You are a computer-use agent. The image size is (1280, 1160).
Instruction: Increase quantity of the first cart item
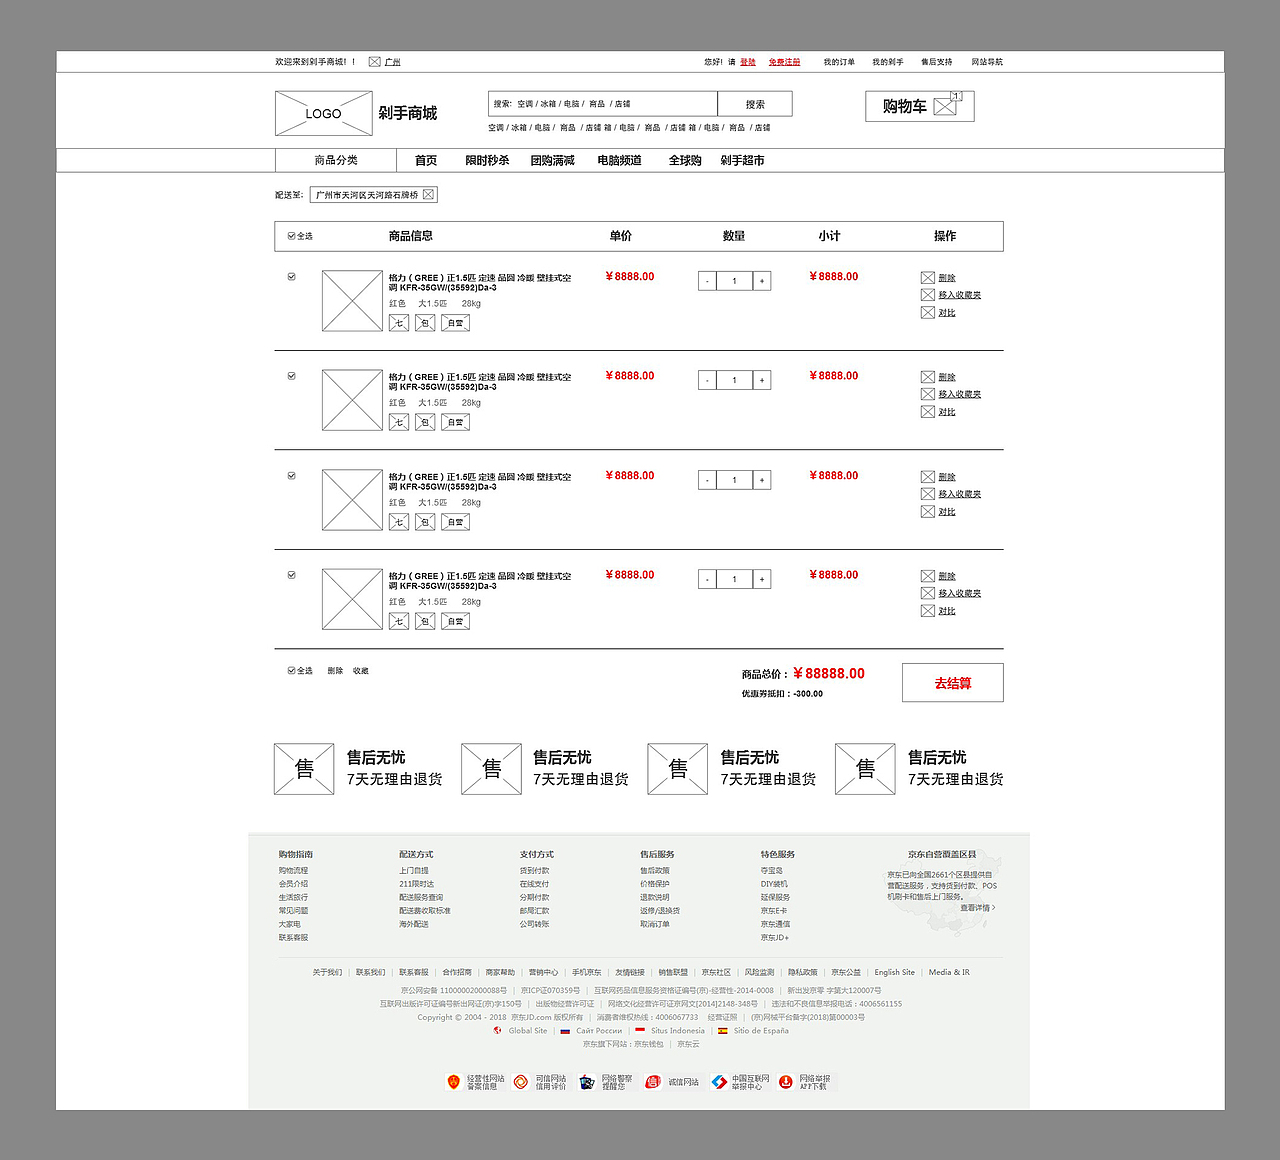(x=762, y=281)
